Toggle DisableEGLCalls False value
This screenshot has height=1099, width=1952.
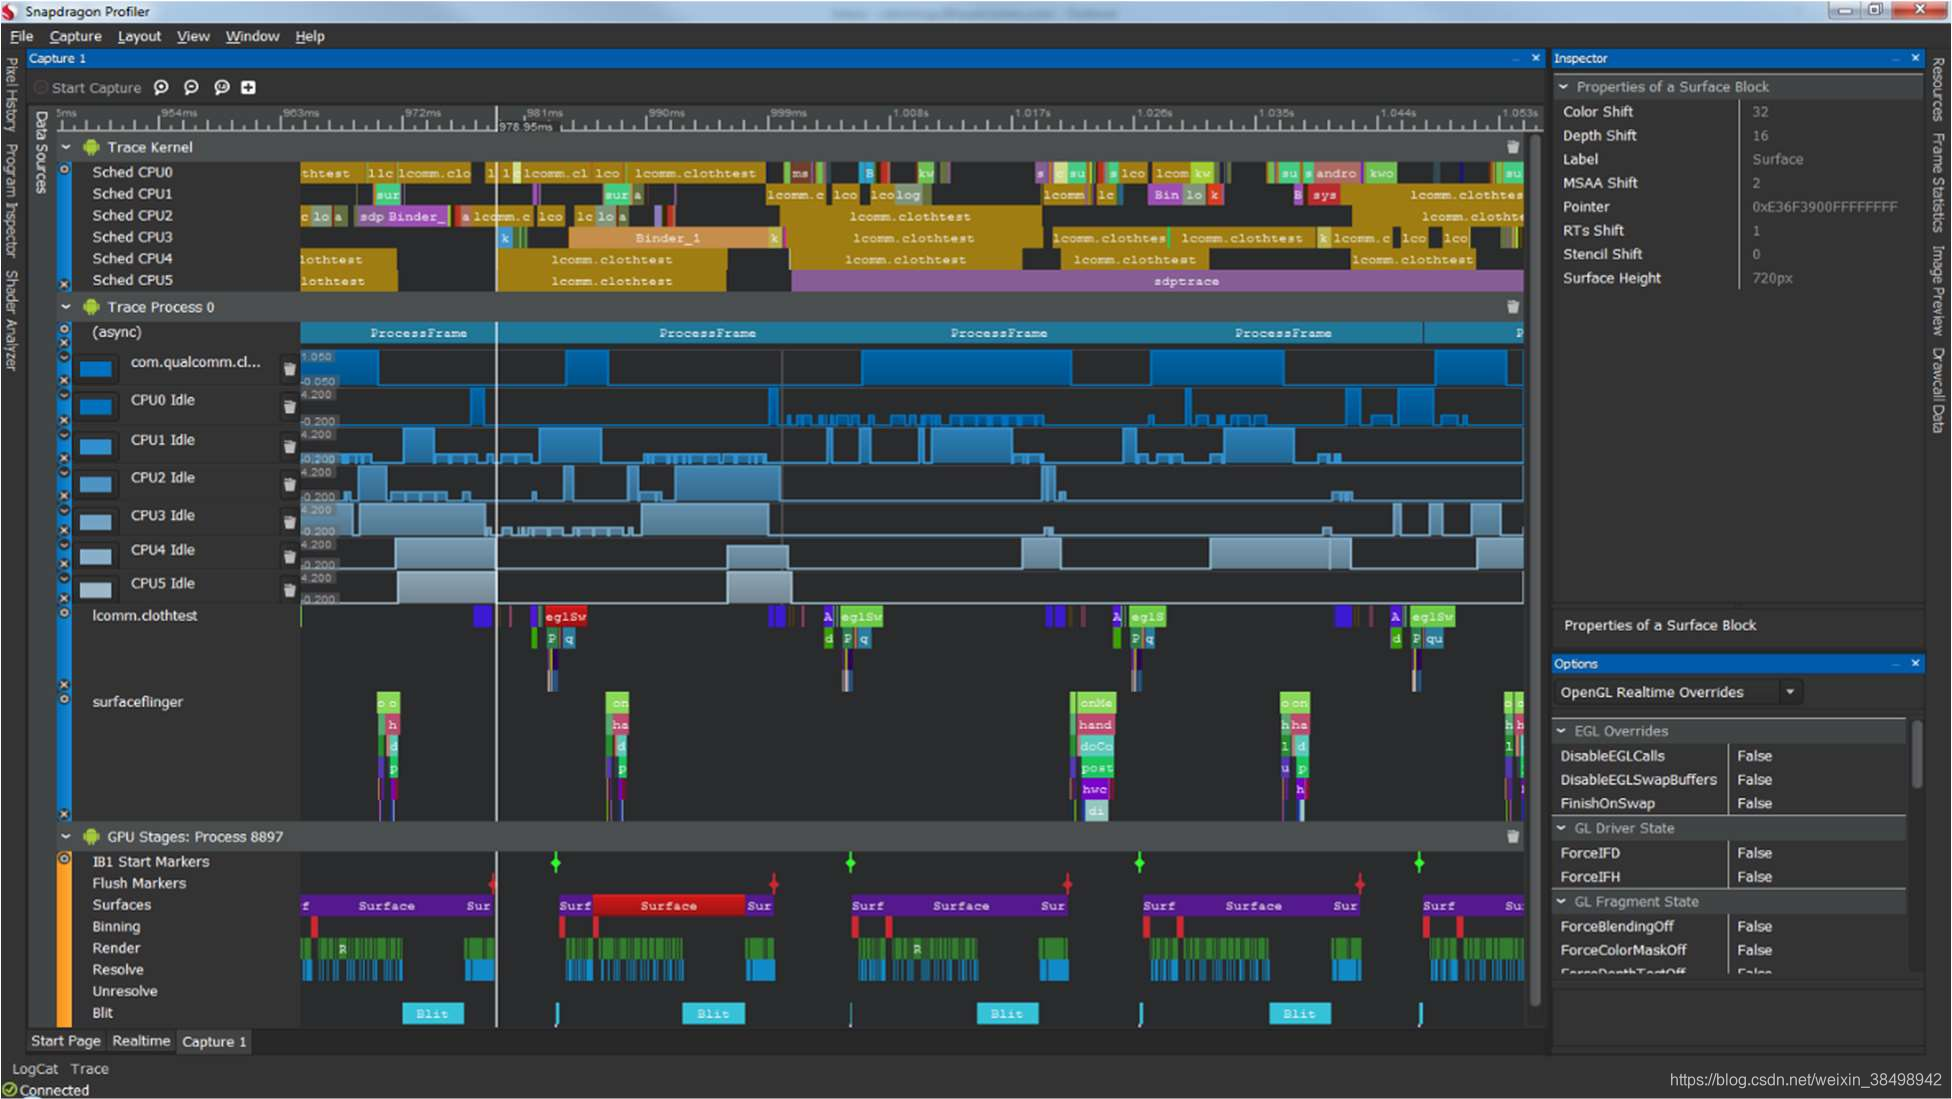(x=1755, y=756)
